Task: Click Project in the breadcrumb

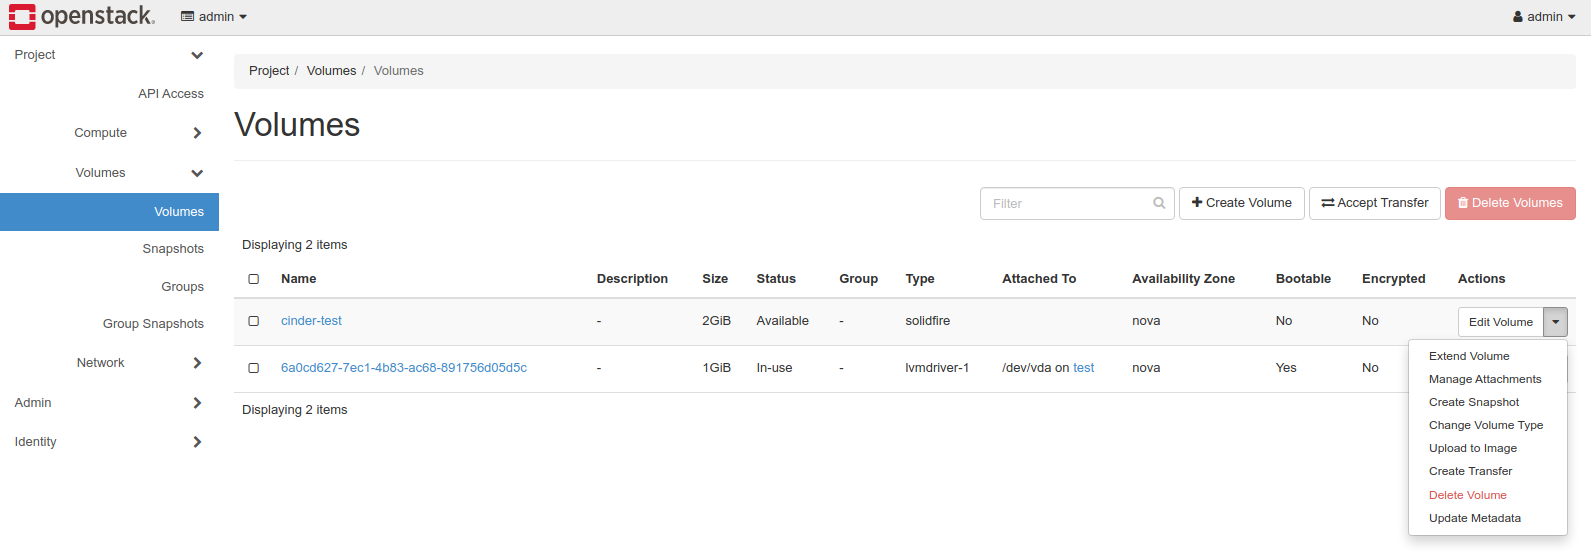Action: click(x=269, y=71)
